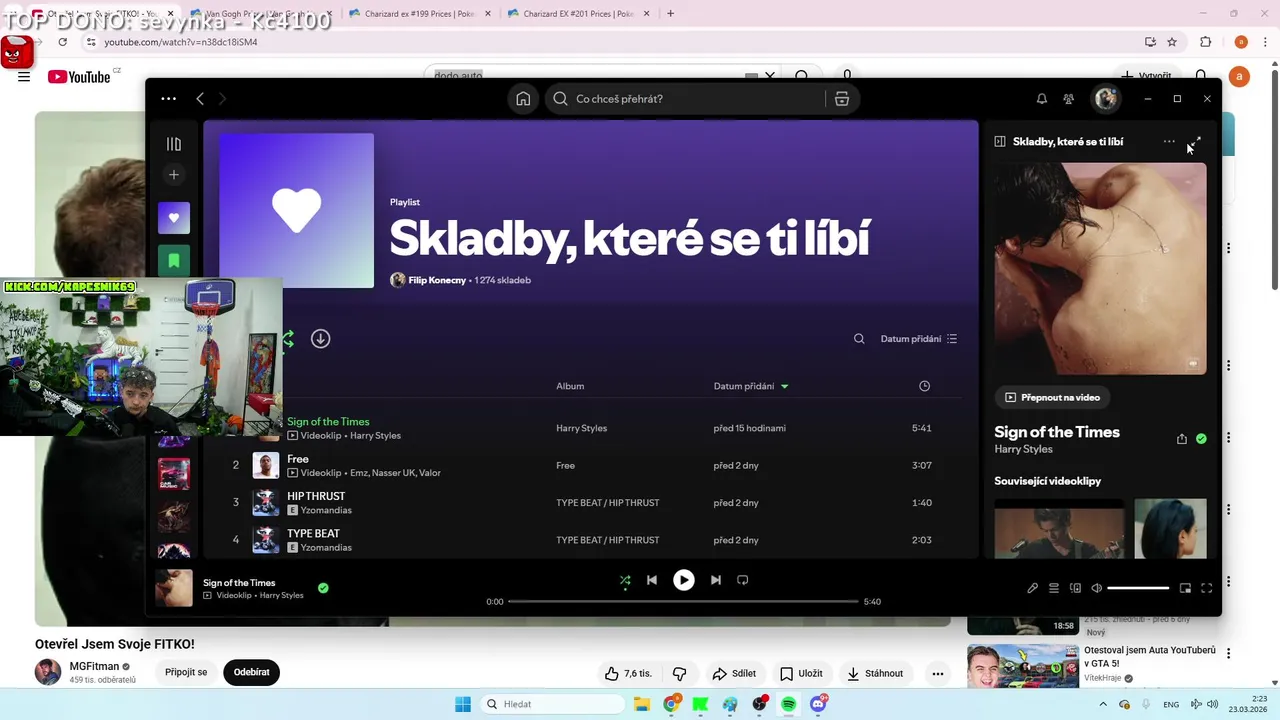Bookmark the page with the star icon

click(x=1172, y=42)
